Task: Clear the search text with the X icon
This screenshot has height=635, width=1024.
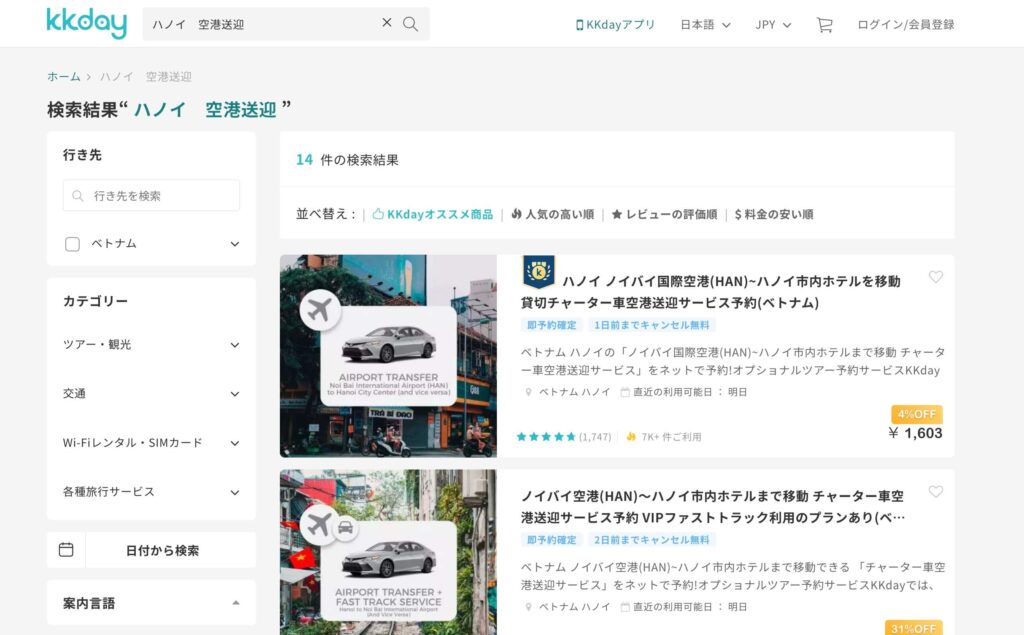Action: click(387, 23)
